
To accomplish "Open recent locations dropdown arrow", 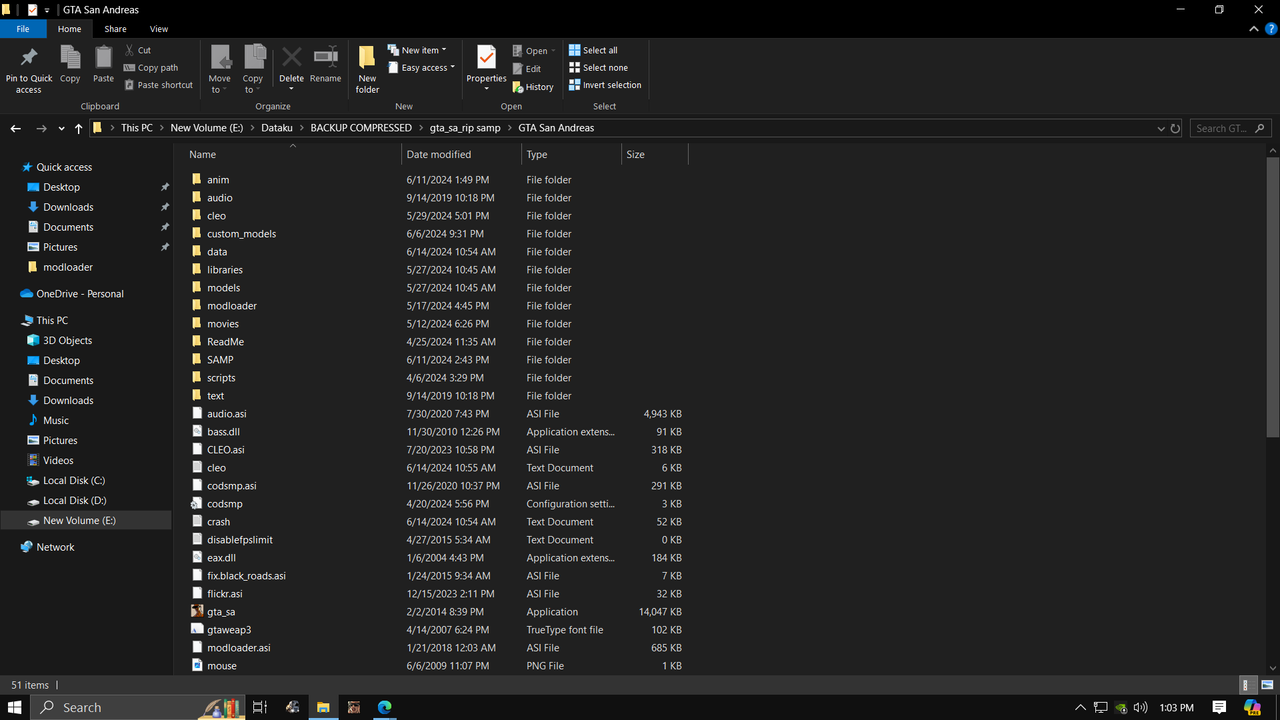I will click(61, 128).
